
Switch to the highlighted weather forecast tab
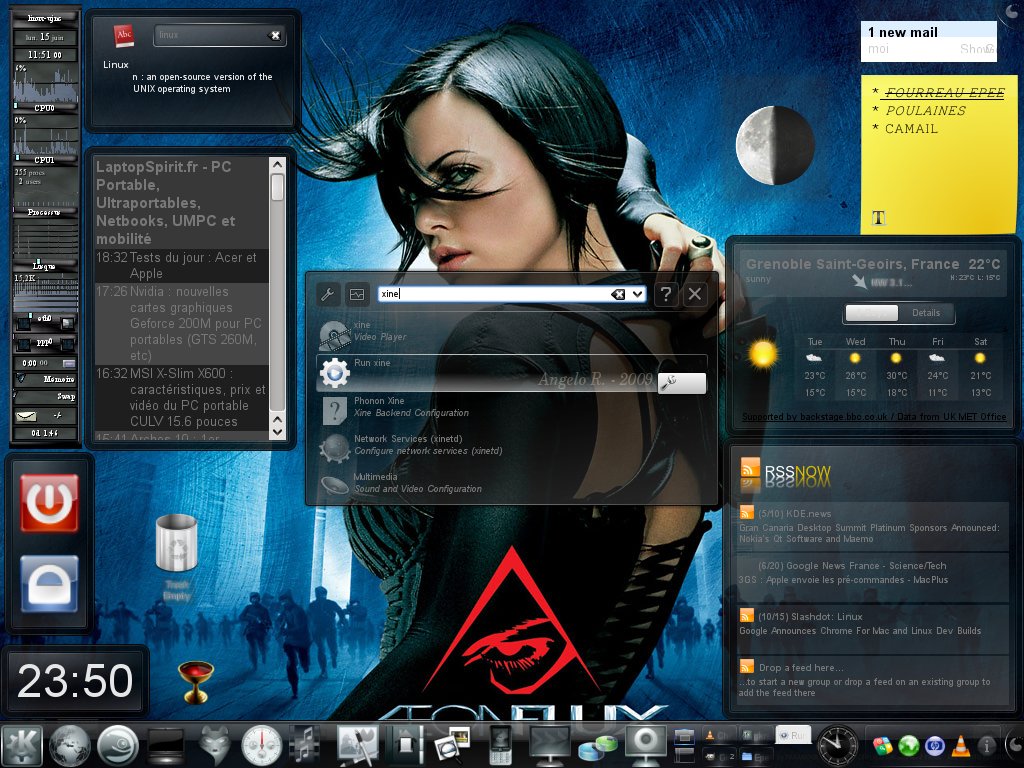point(872,313)
